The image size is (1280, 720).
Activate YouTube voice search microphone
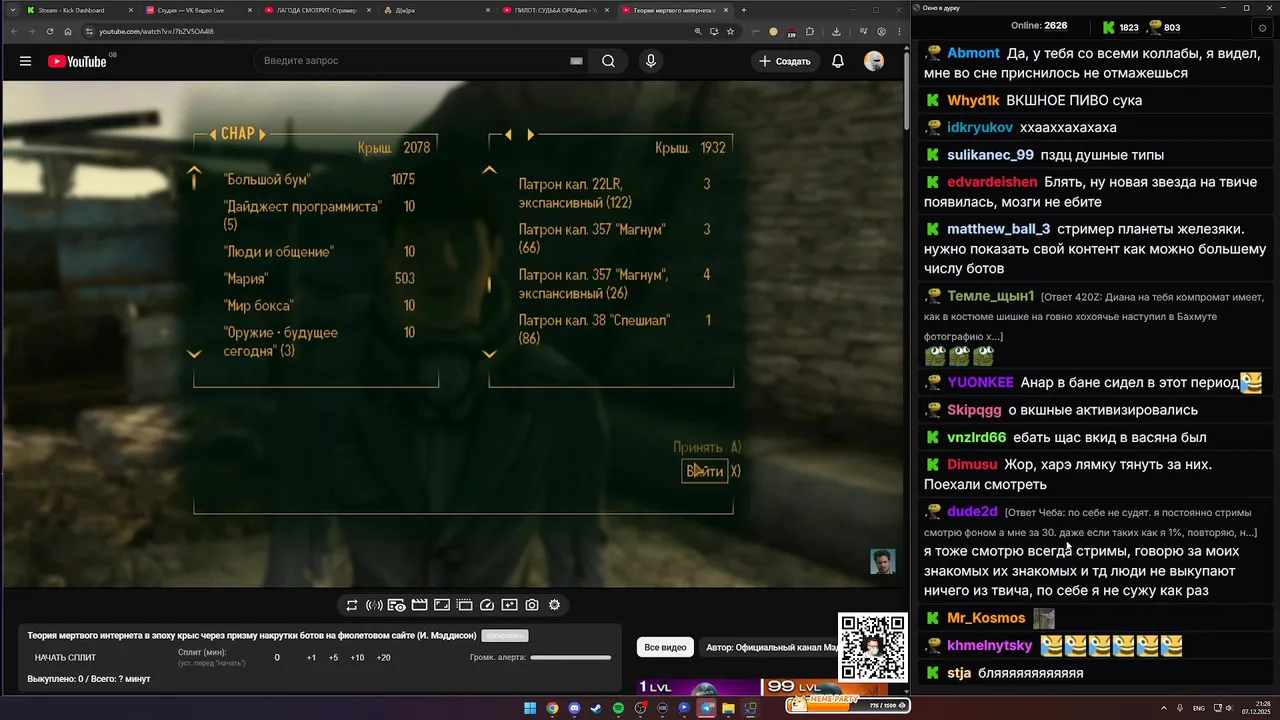(651, 61)
